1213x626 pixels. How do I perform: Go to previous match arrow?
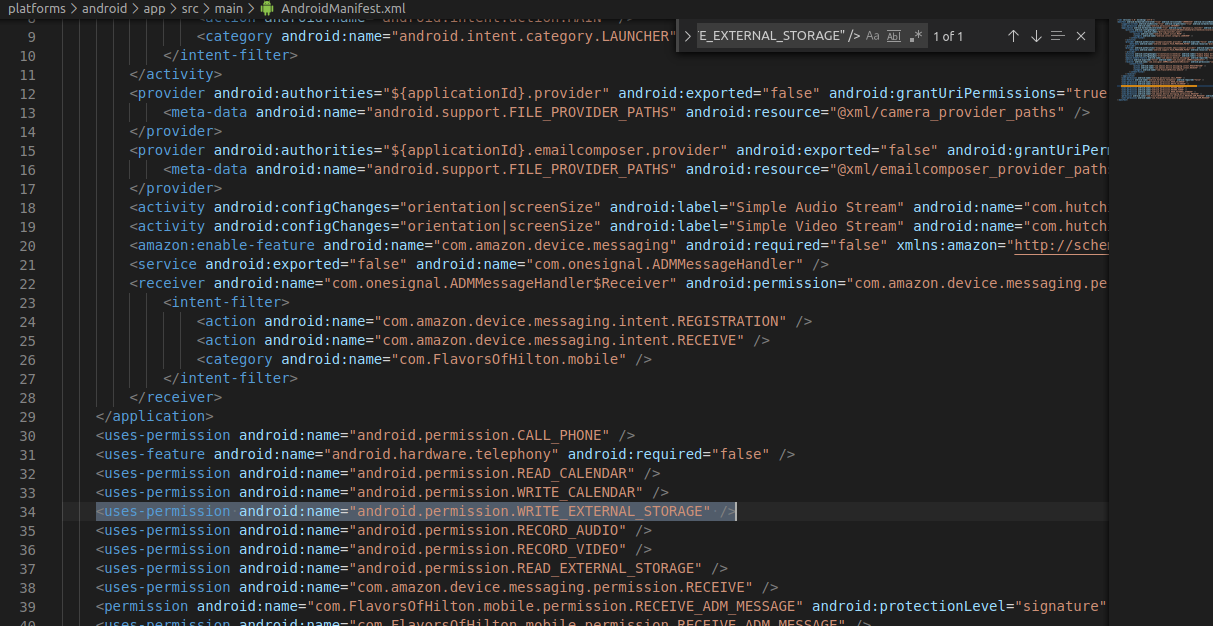(x=1013, y=36)
